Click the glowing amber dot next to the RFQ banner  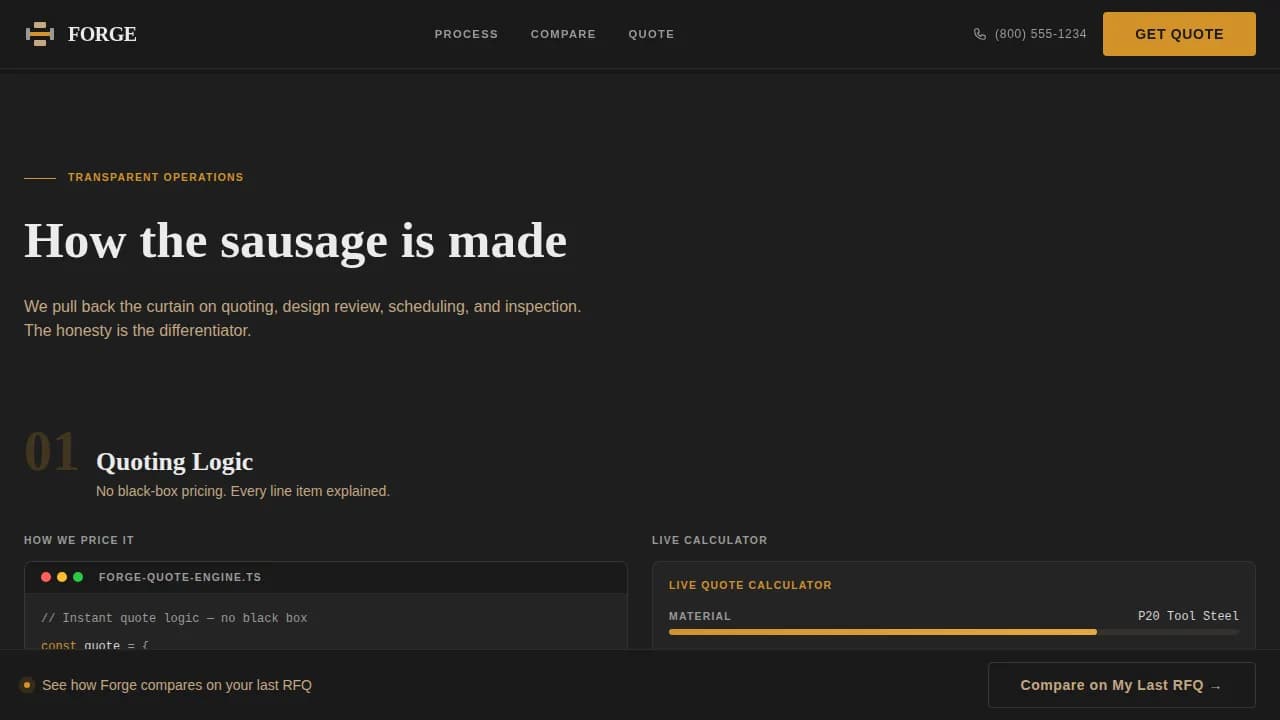[x=27, y=685]
